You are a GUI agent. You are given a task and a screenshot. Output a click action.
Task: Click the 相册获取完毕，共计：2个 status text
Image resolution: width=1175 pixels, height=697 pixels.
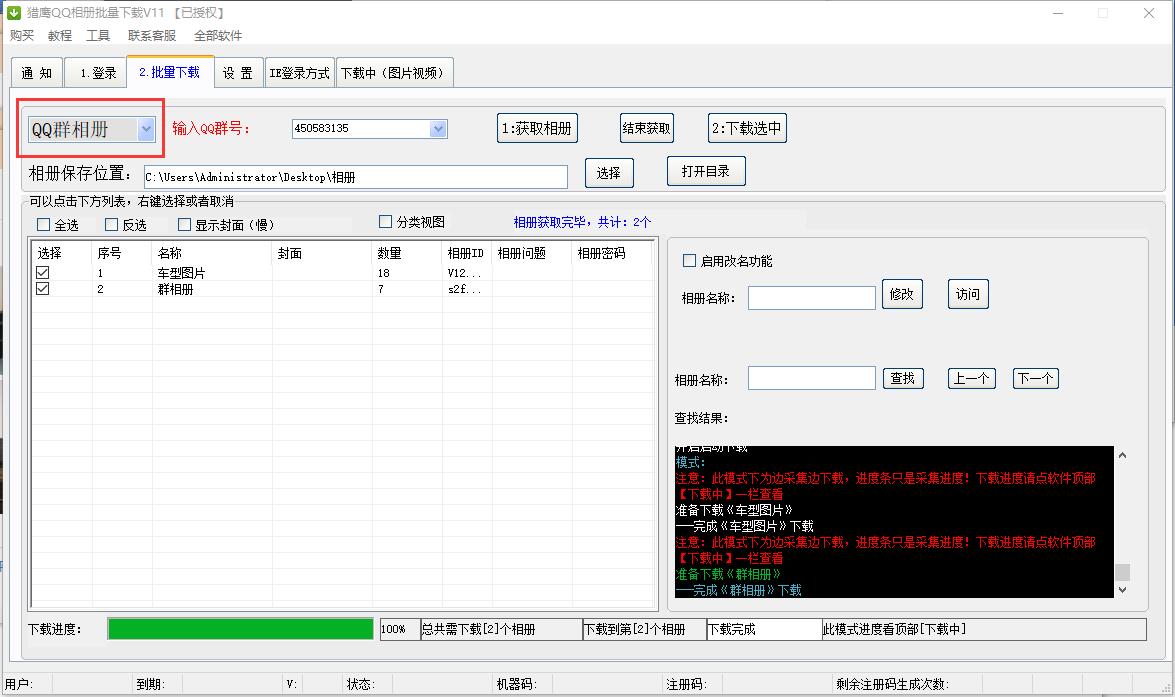pos(582,222)
